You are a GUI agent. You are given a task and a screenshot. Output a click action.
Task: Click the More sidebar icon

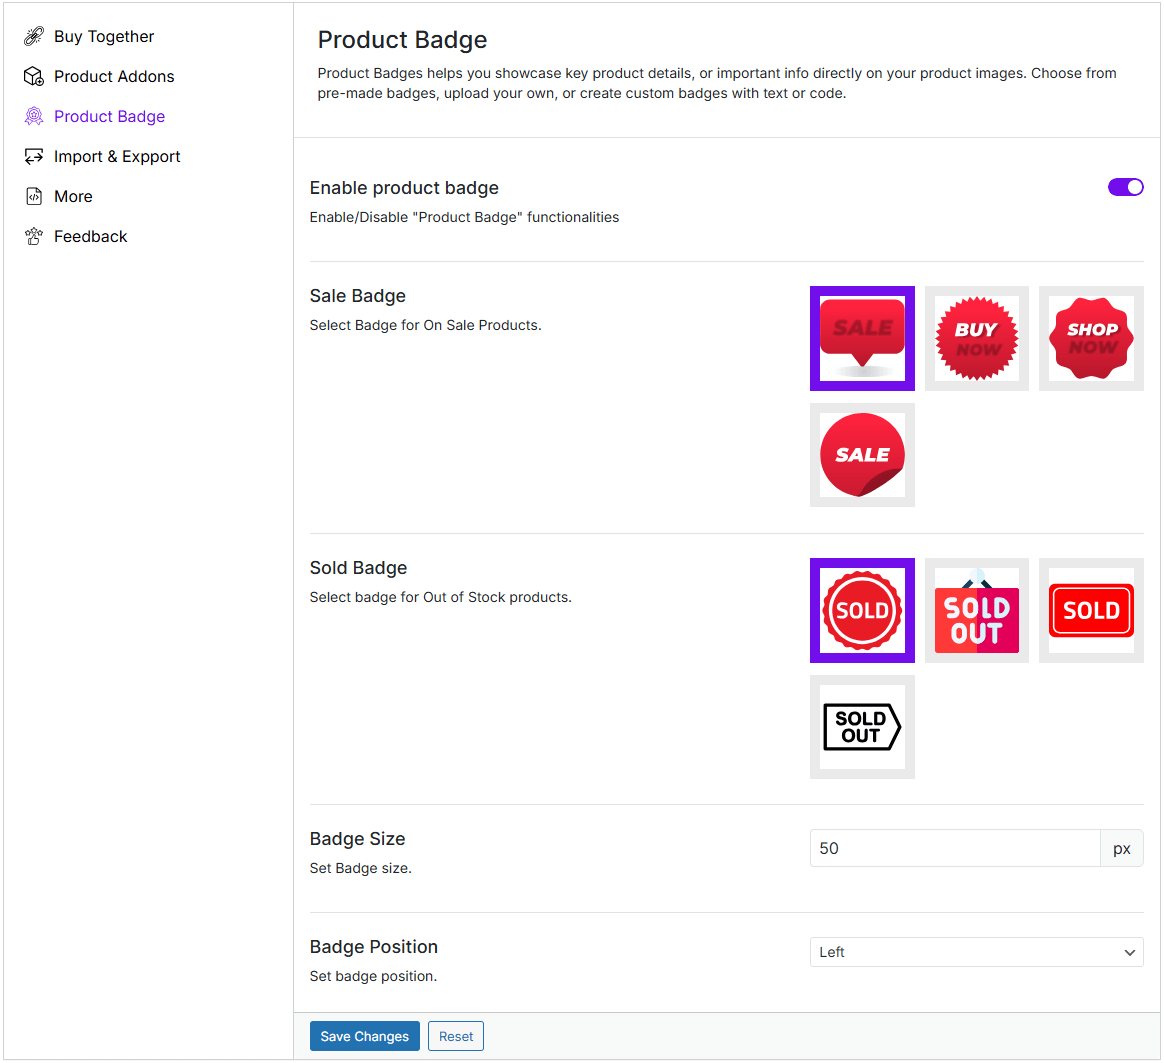(x=32, y=196)
